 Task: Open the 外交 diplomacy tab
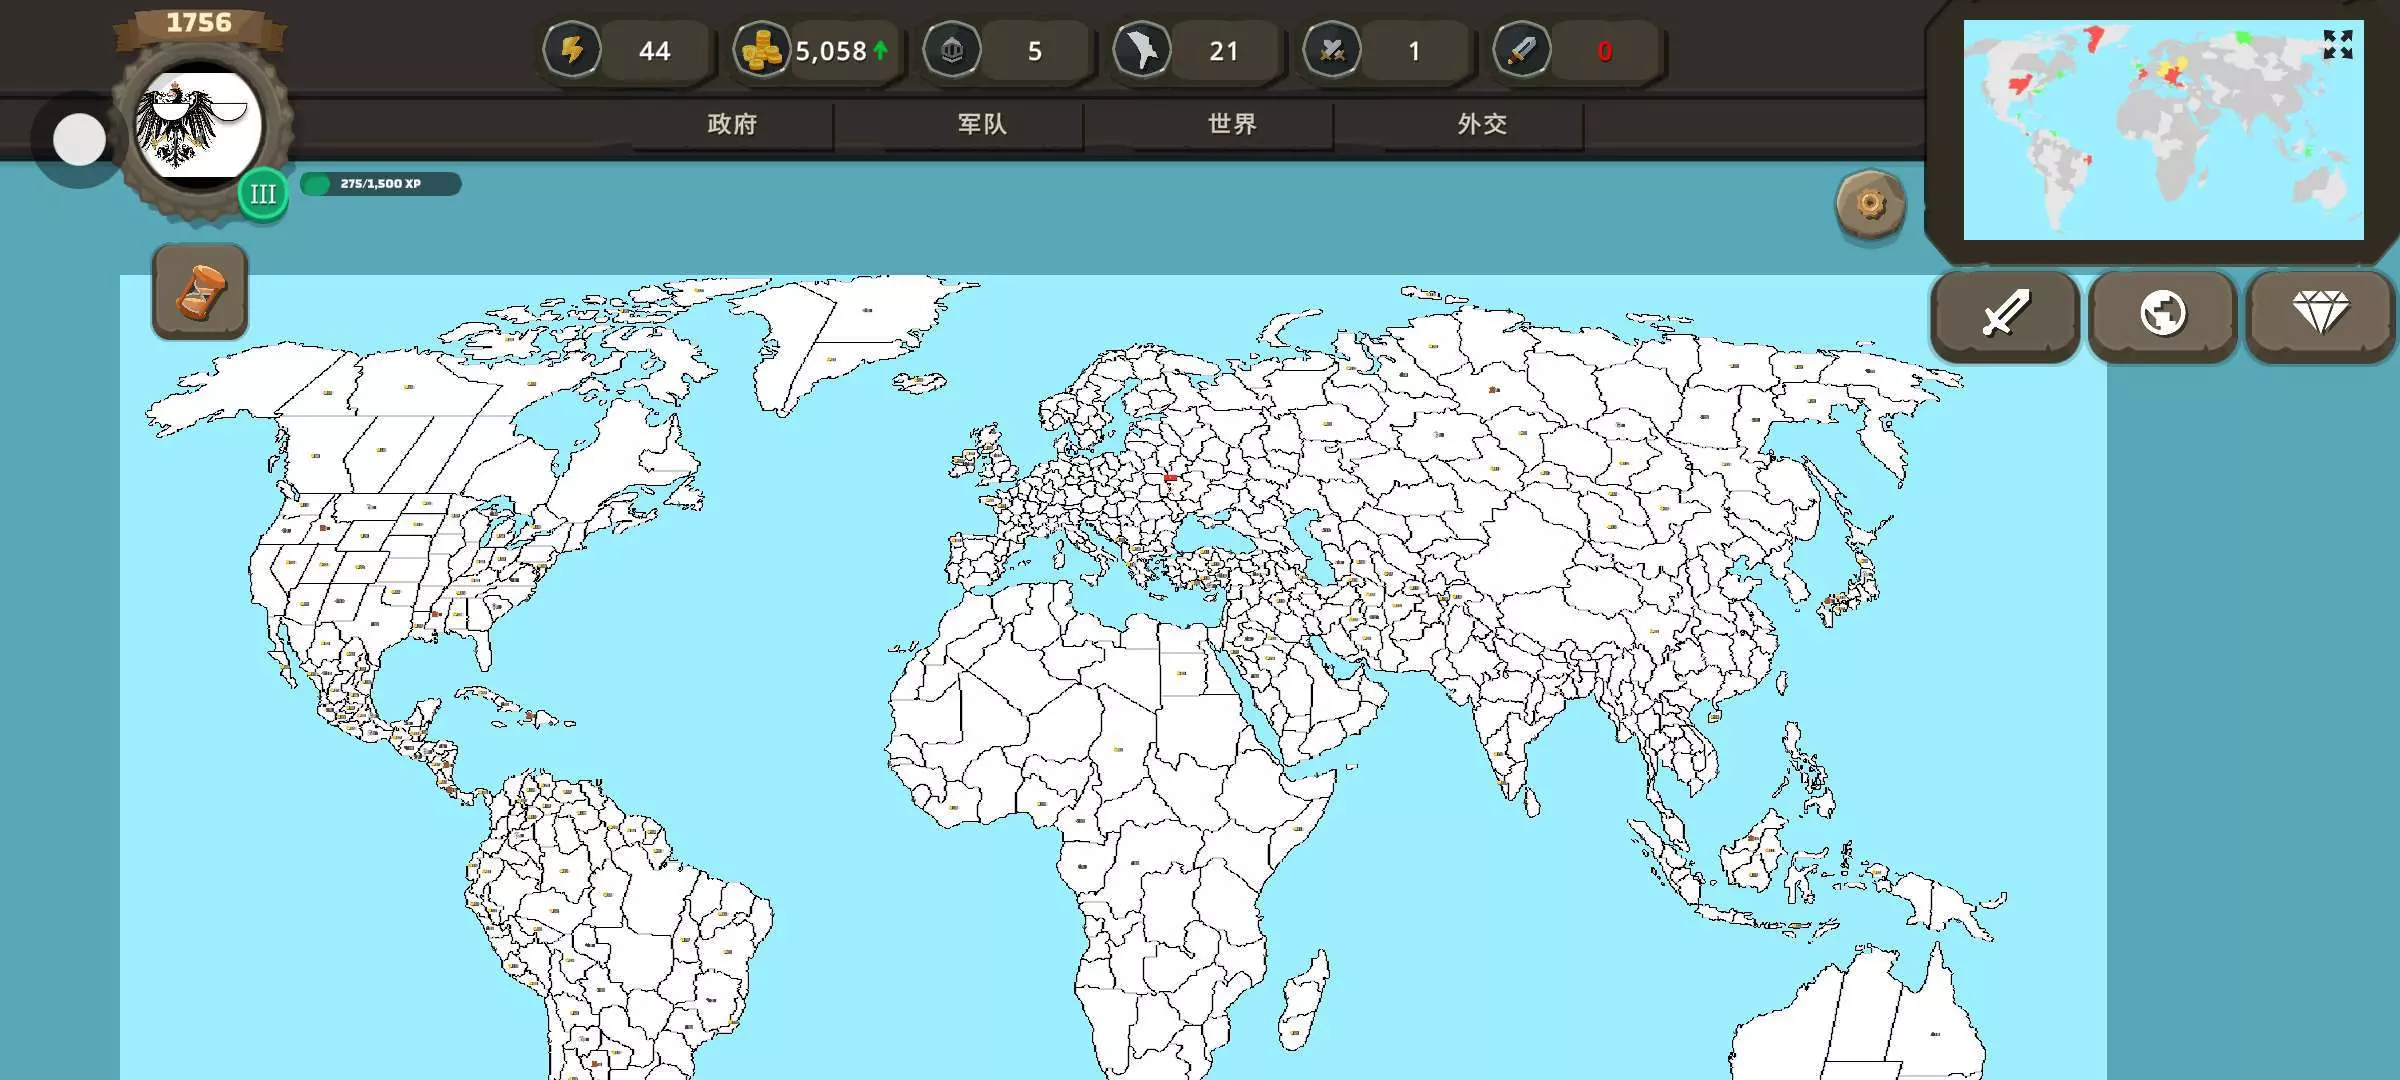[x=1482, y=124]
